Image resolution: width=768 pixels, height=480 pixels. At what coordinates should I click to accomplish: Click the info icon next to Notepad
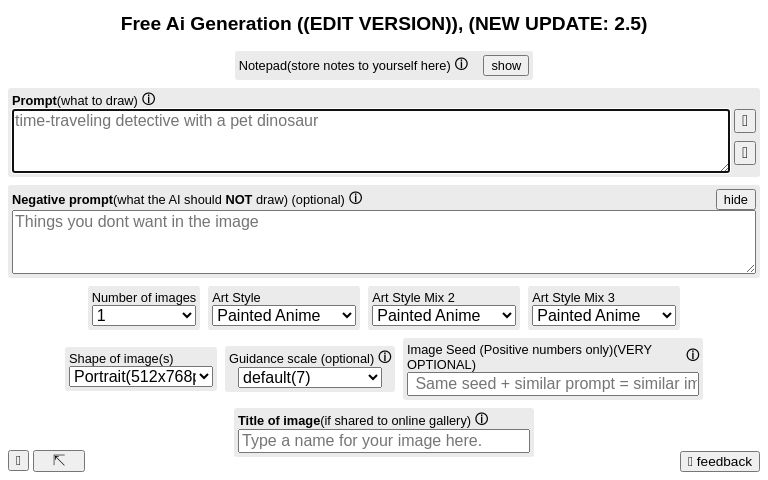tap(461, 64)
